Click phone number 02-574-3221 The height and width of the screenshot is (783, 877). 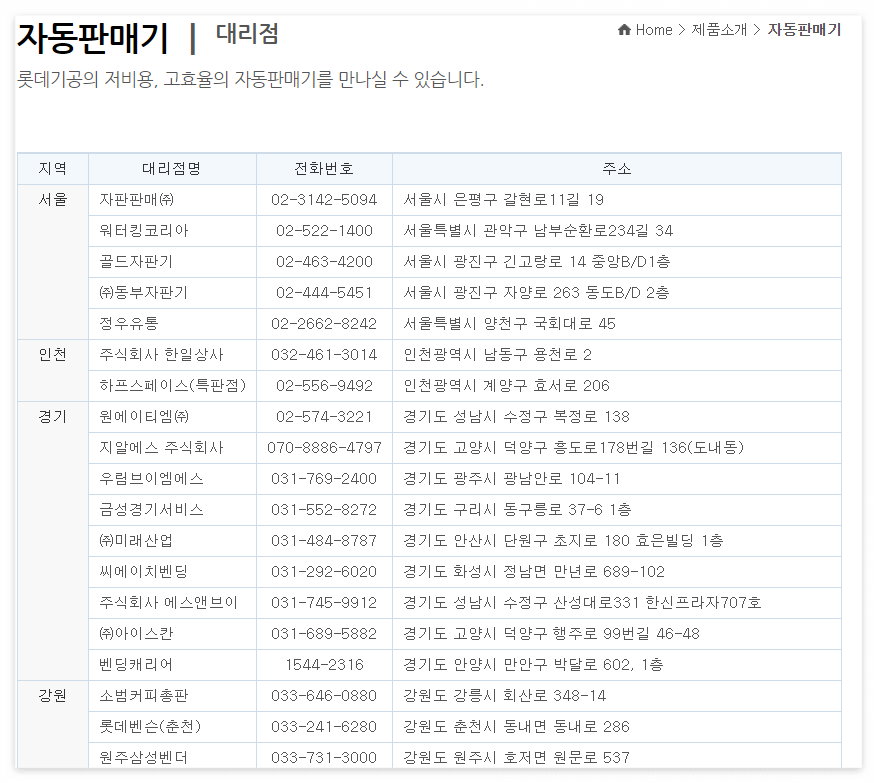click(x=324, y=417)
